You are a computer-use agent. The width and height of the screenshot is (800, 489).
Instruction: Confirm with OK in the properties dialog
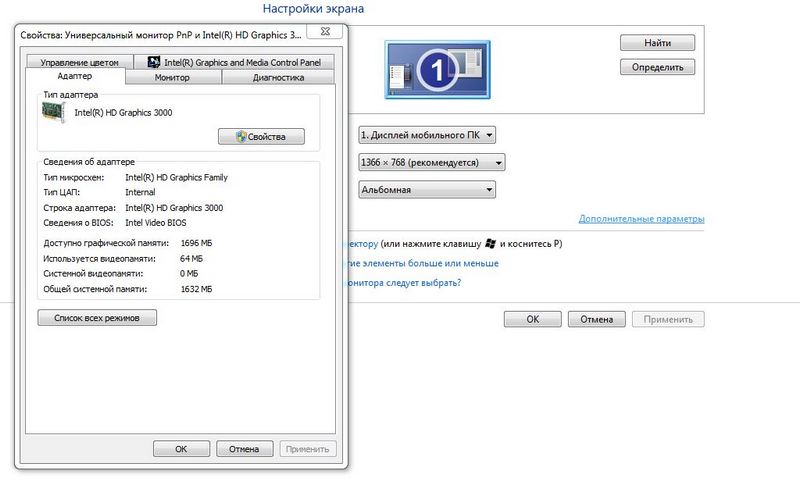[181, 449]
